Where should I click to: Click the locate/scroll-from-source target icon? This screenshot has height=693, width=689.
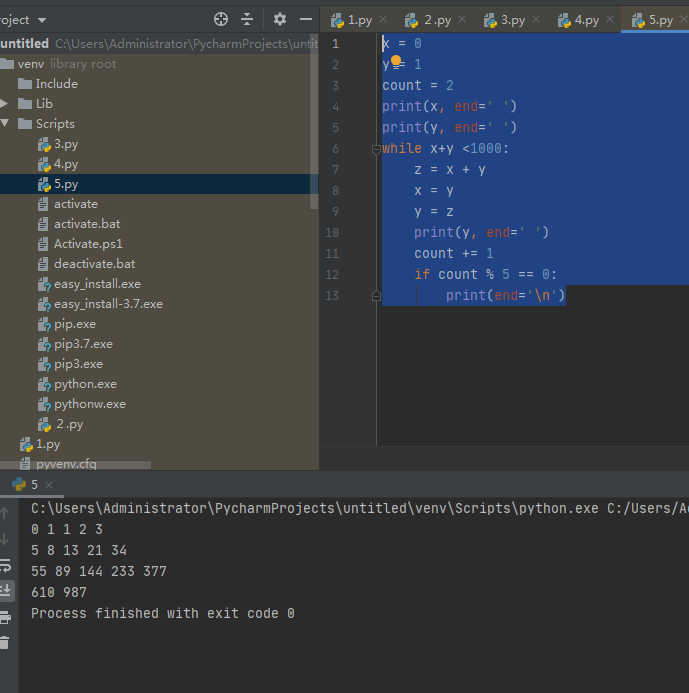(221, 19)
